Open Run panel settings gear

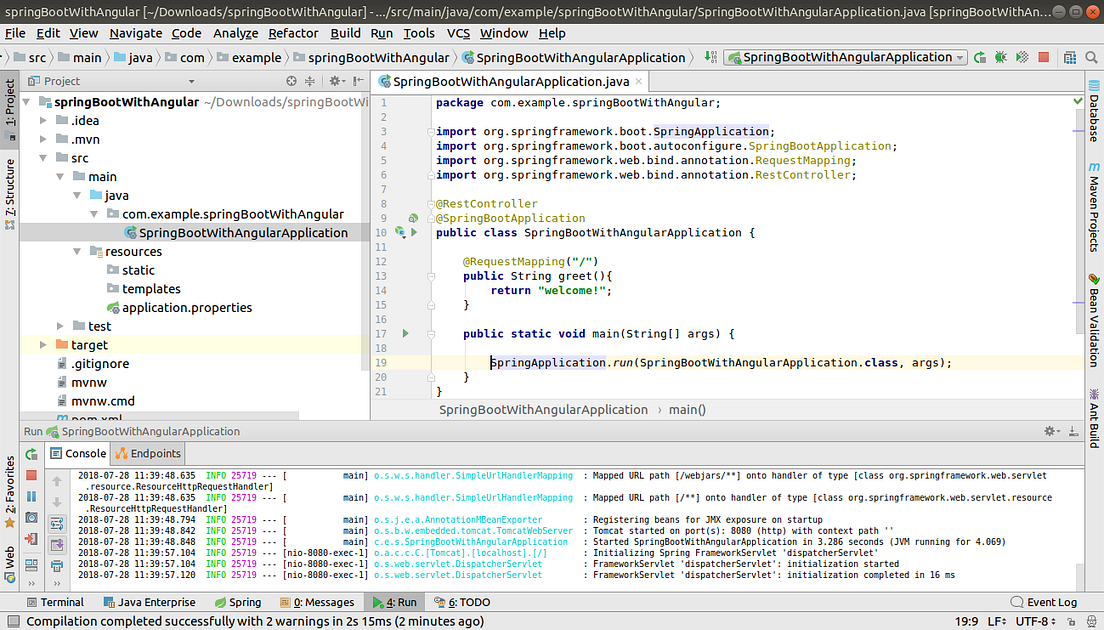[x=1050, y=431]
